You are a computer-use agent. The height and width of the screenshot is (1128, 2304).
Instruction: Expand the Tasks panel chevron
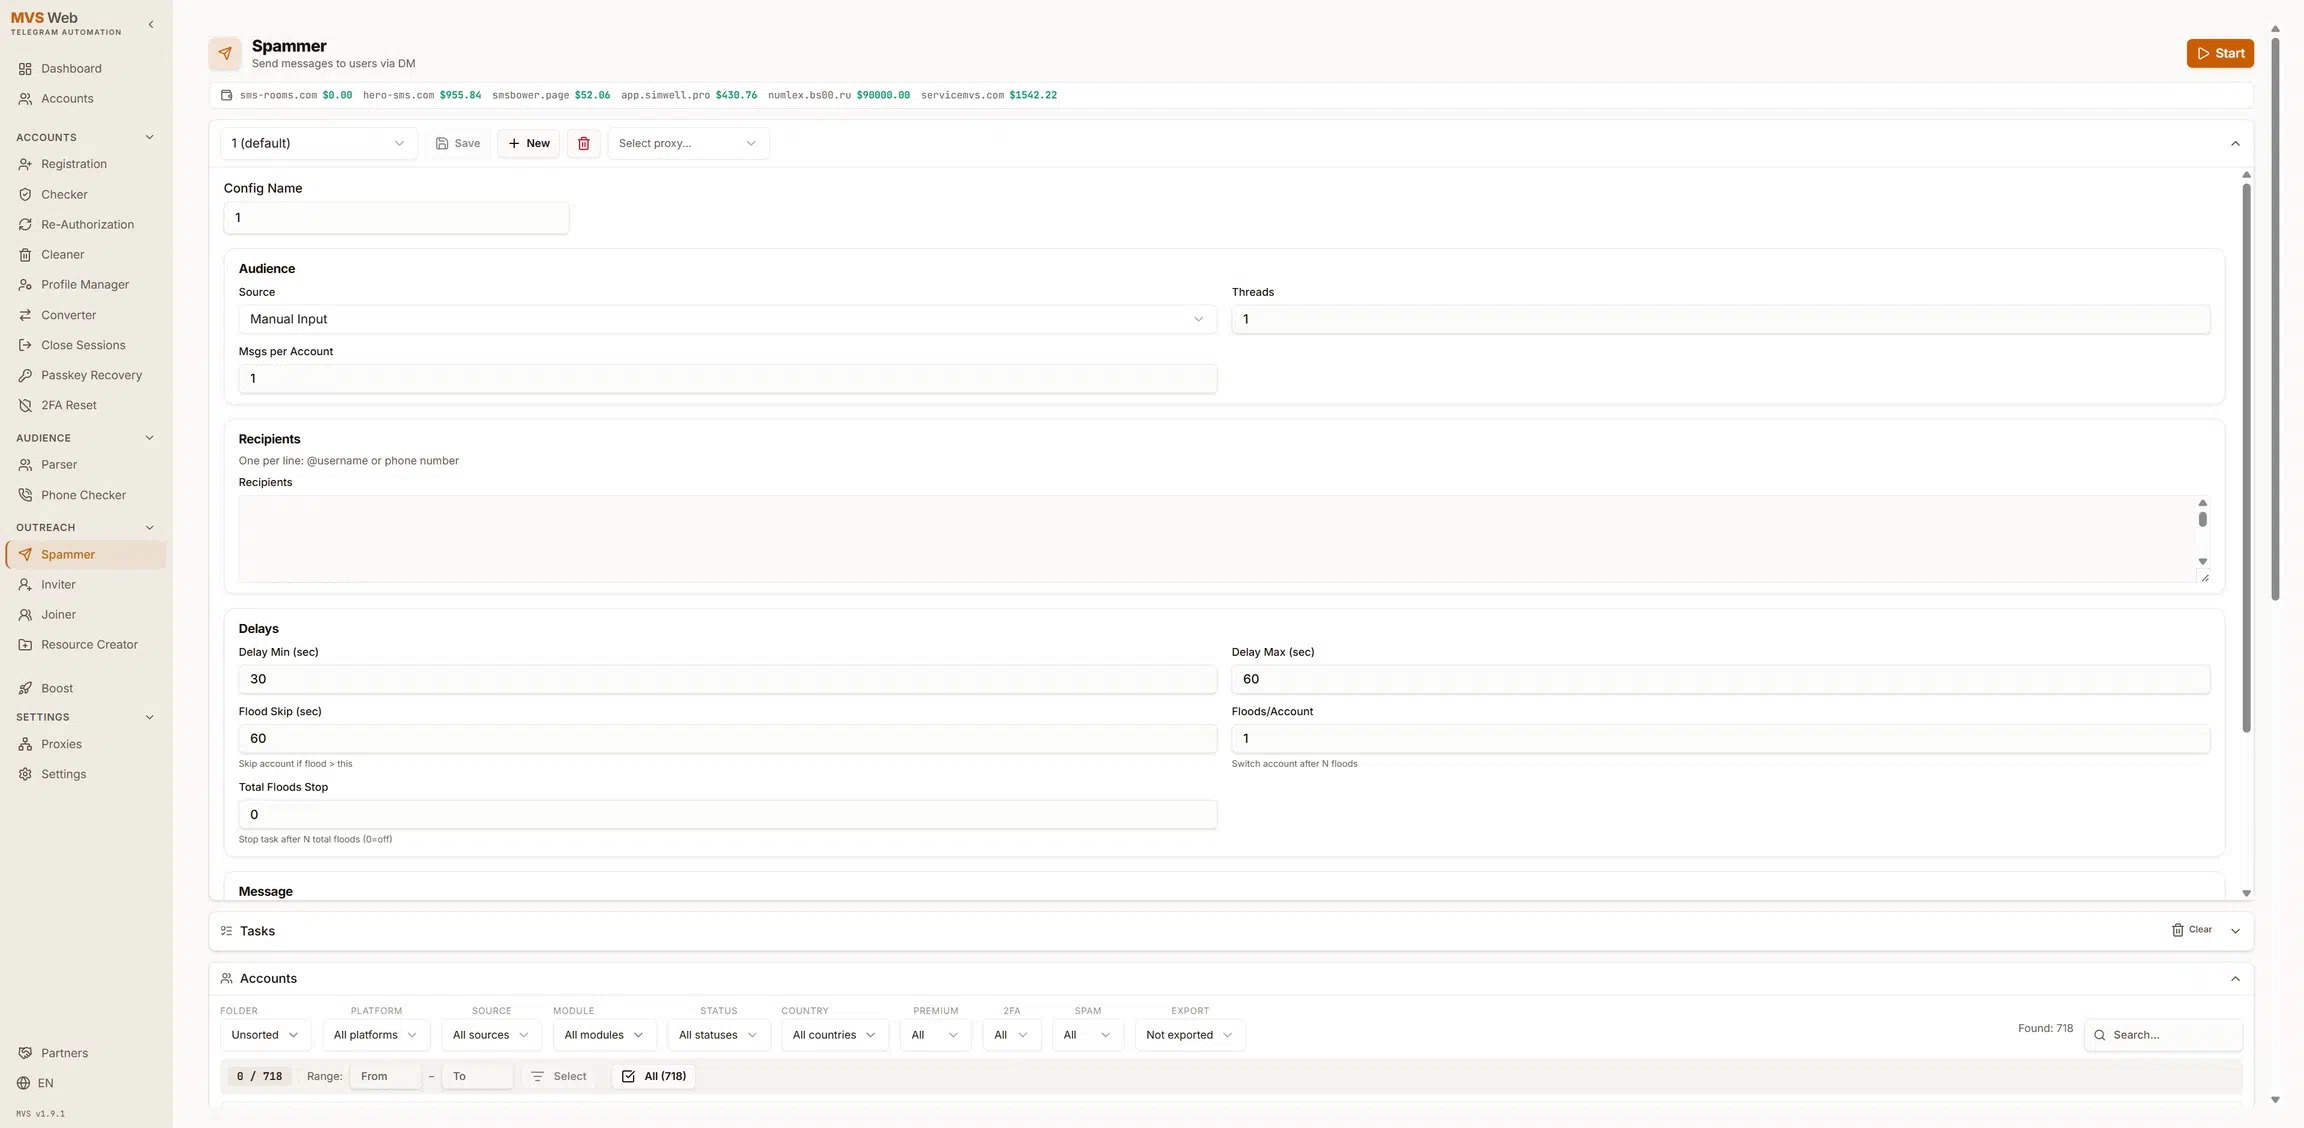coord(2235,931)
